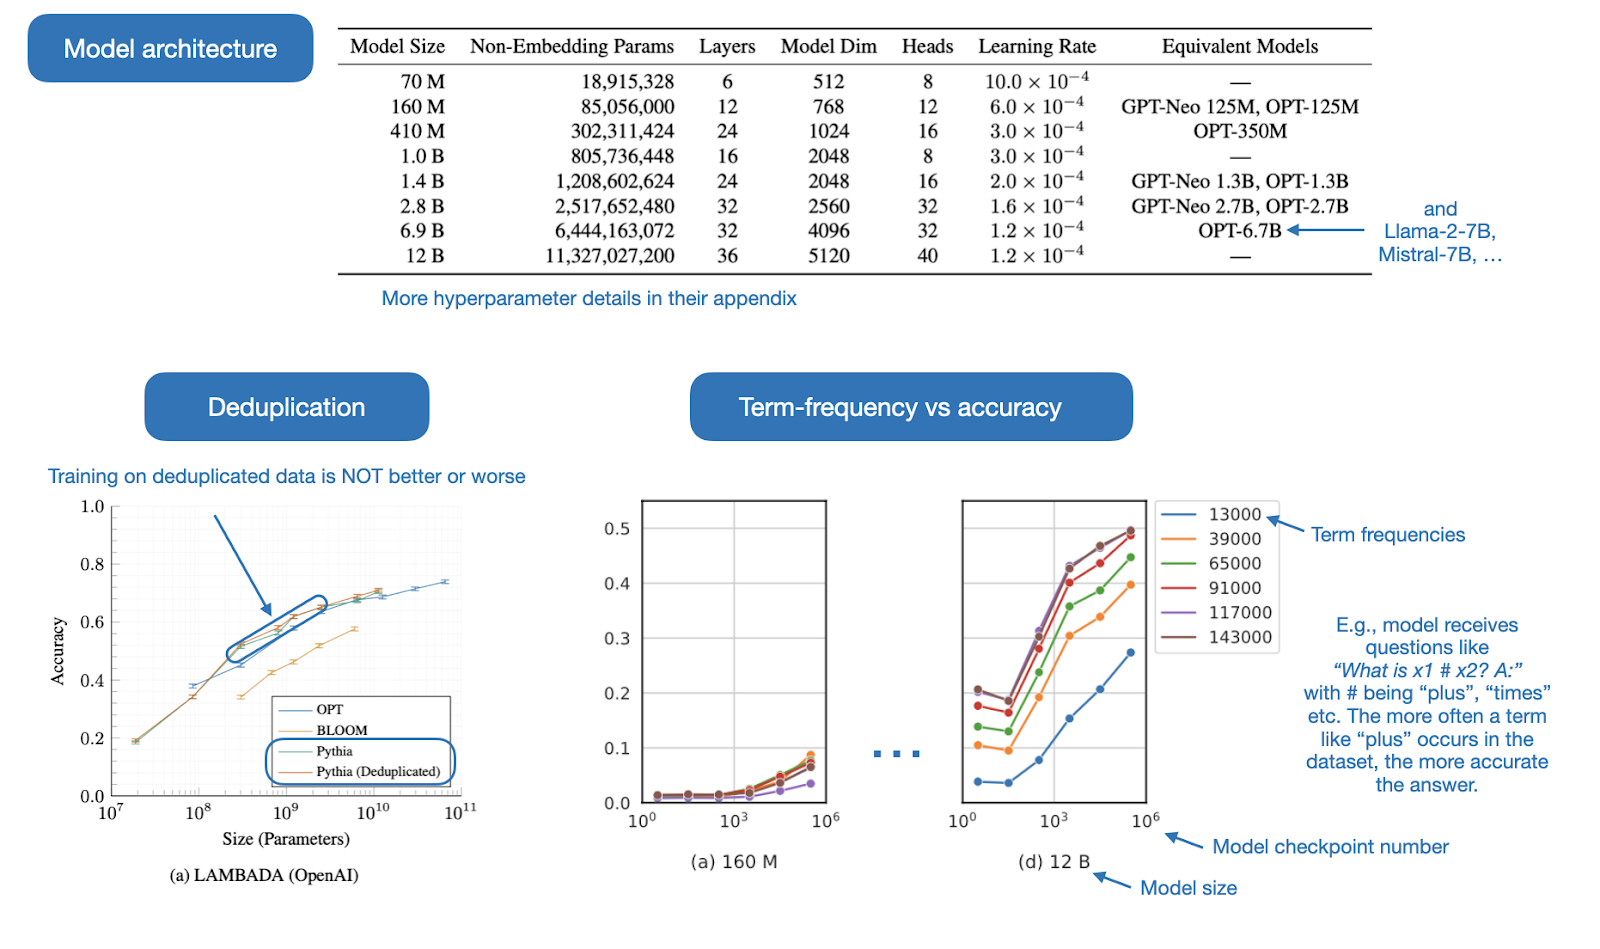1600x949 pixels.
Task: Select the orange 39000 legend swatch
Action: coord(1178,539)
